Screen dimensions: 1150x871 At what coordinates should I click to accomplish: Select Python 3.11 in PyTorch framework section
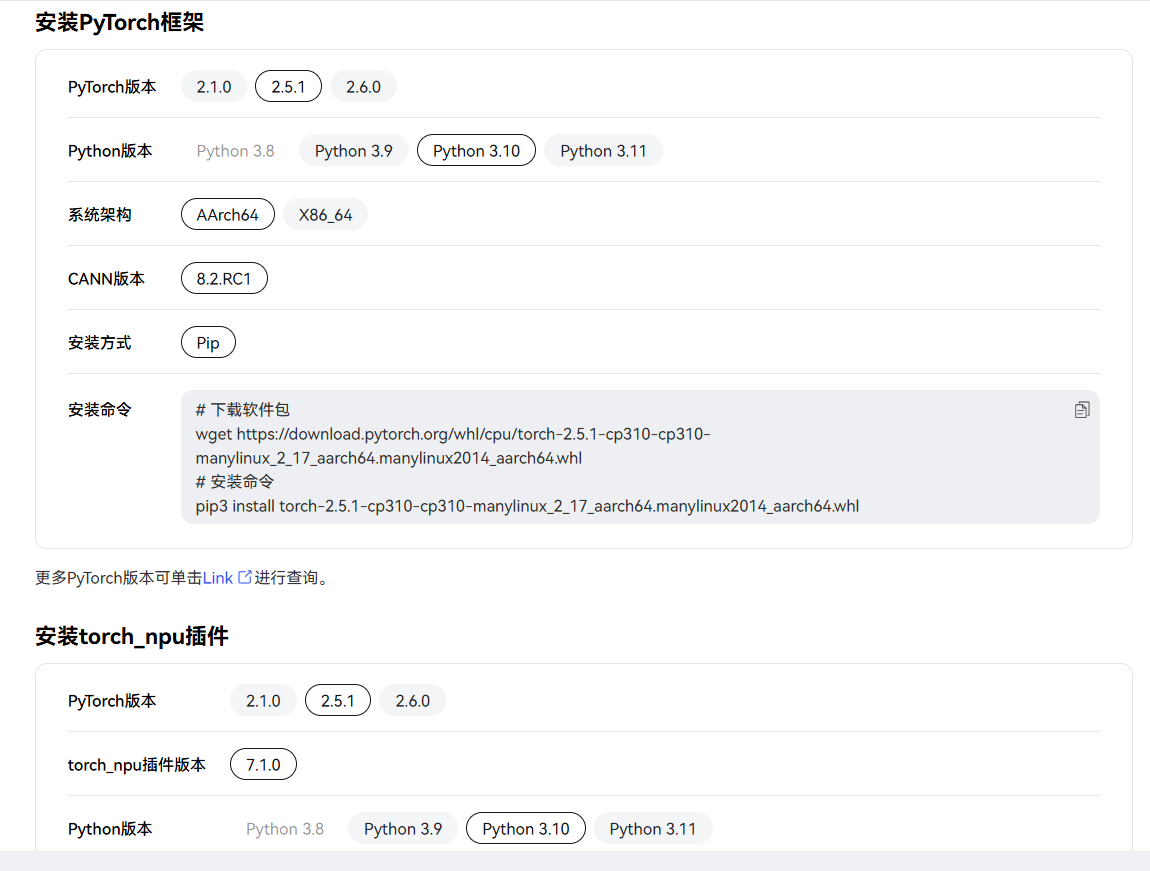(603, 151)
